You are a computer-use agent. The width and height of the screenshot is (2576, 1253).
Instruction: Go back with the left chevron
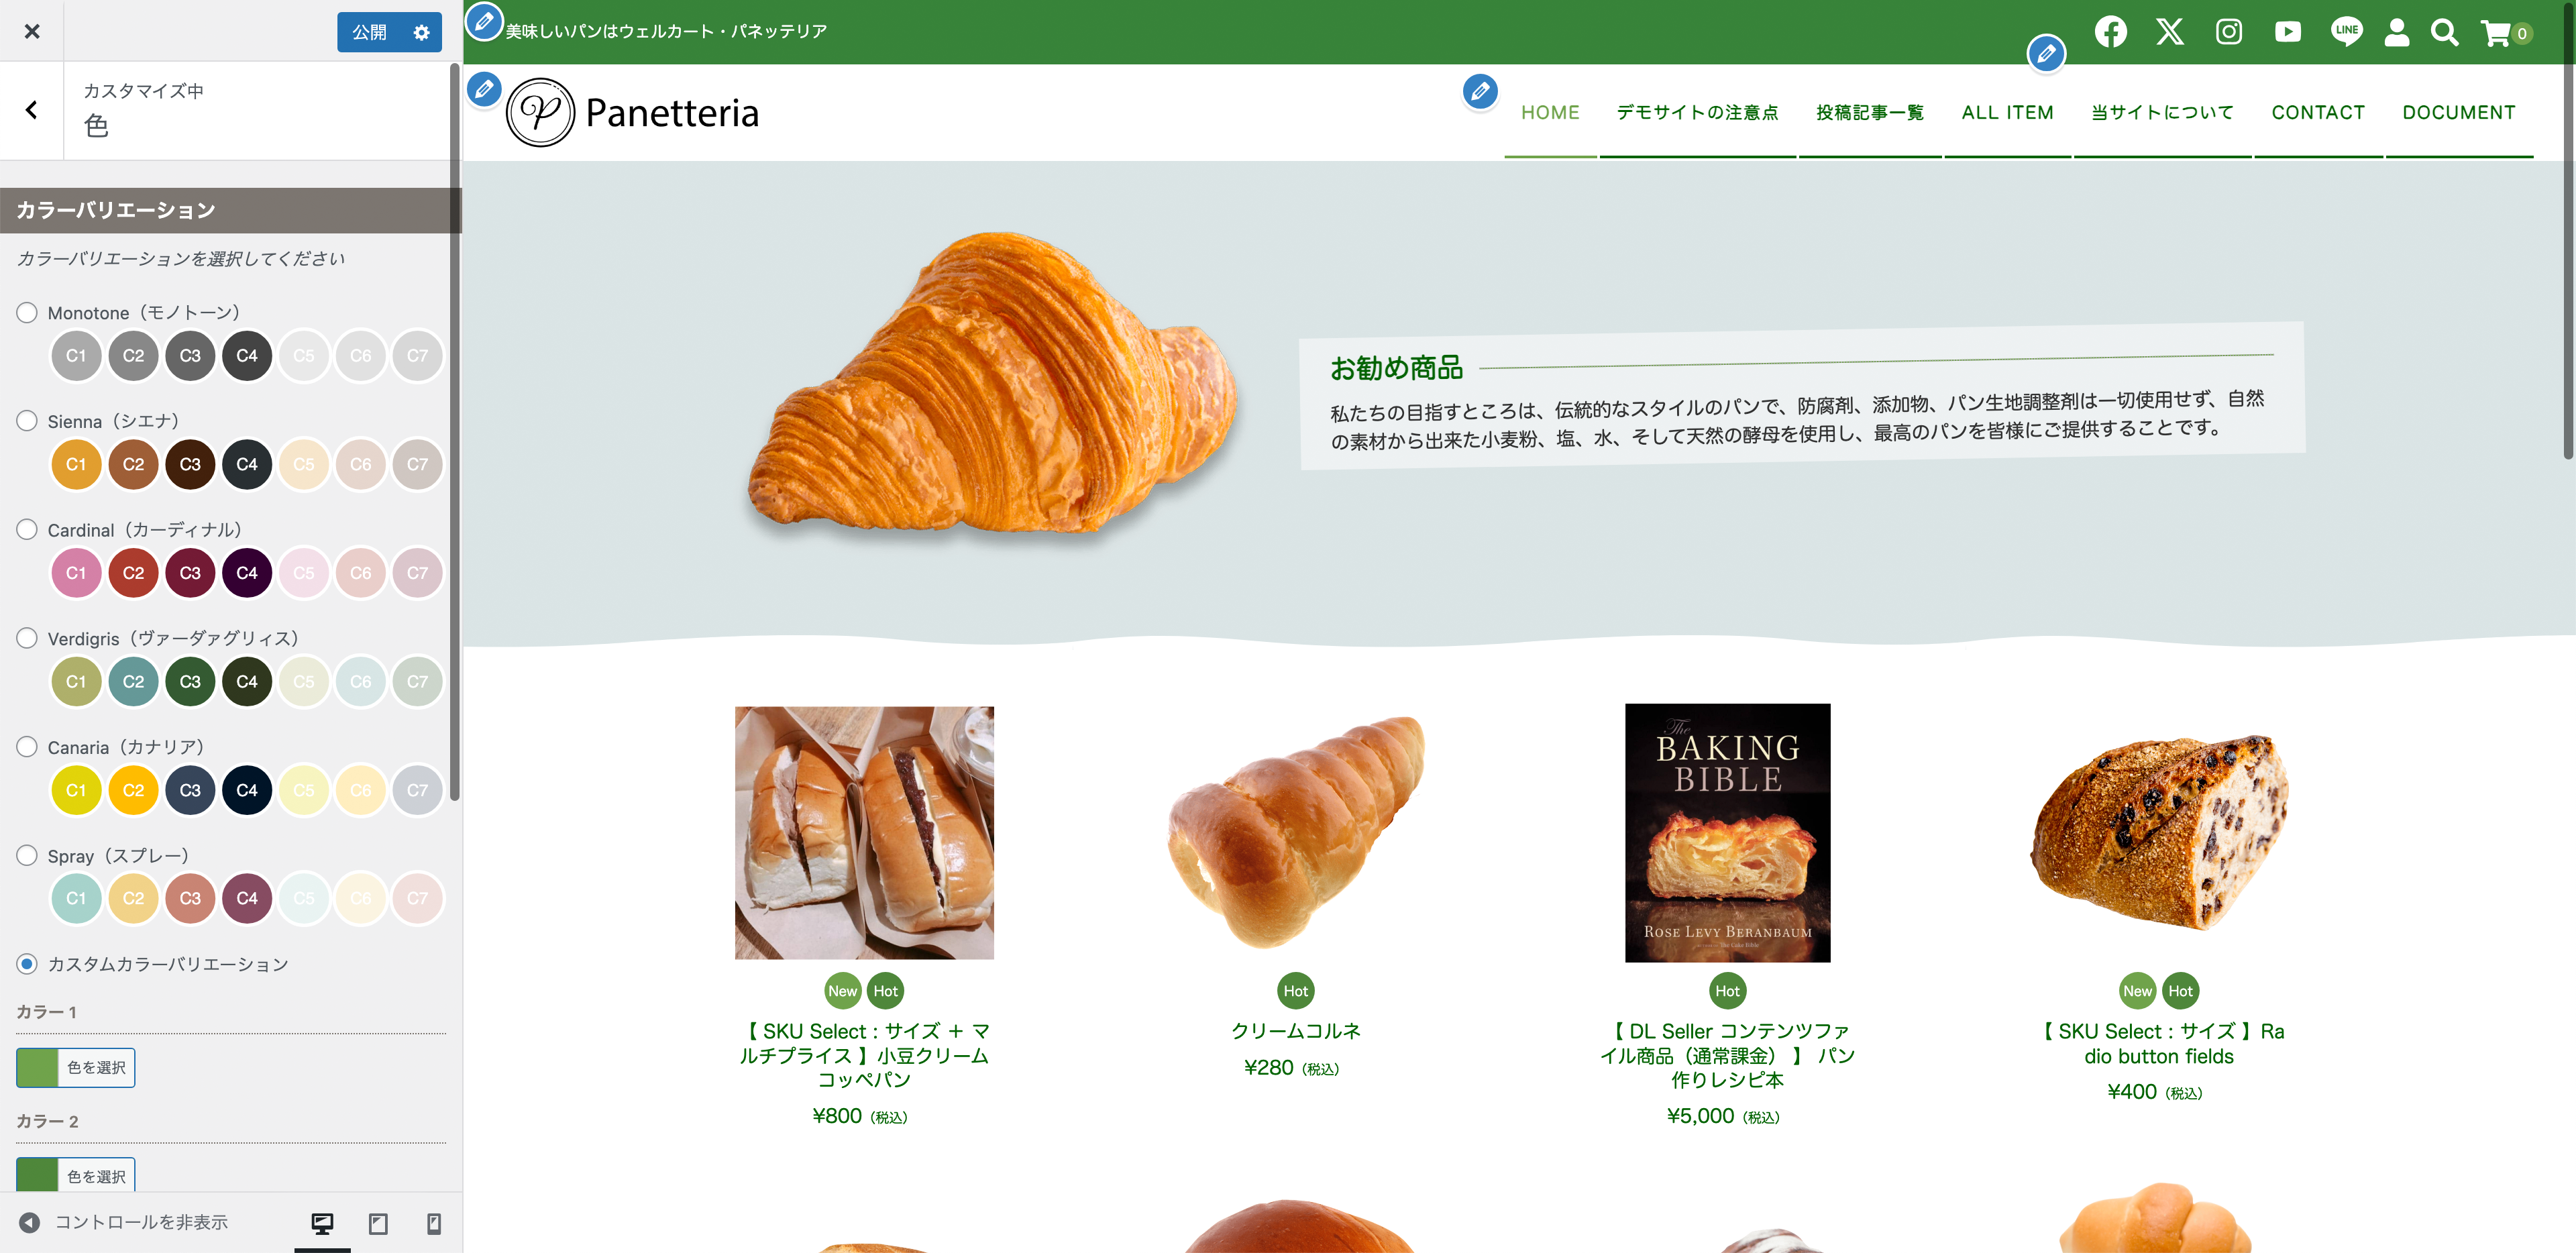pos(32,110)
